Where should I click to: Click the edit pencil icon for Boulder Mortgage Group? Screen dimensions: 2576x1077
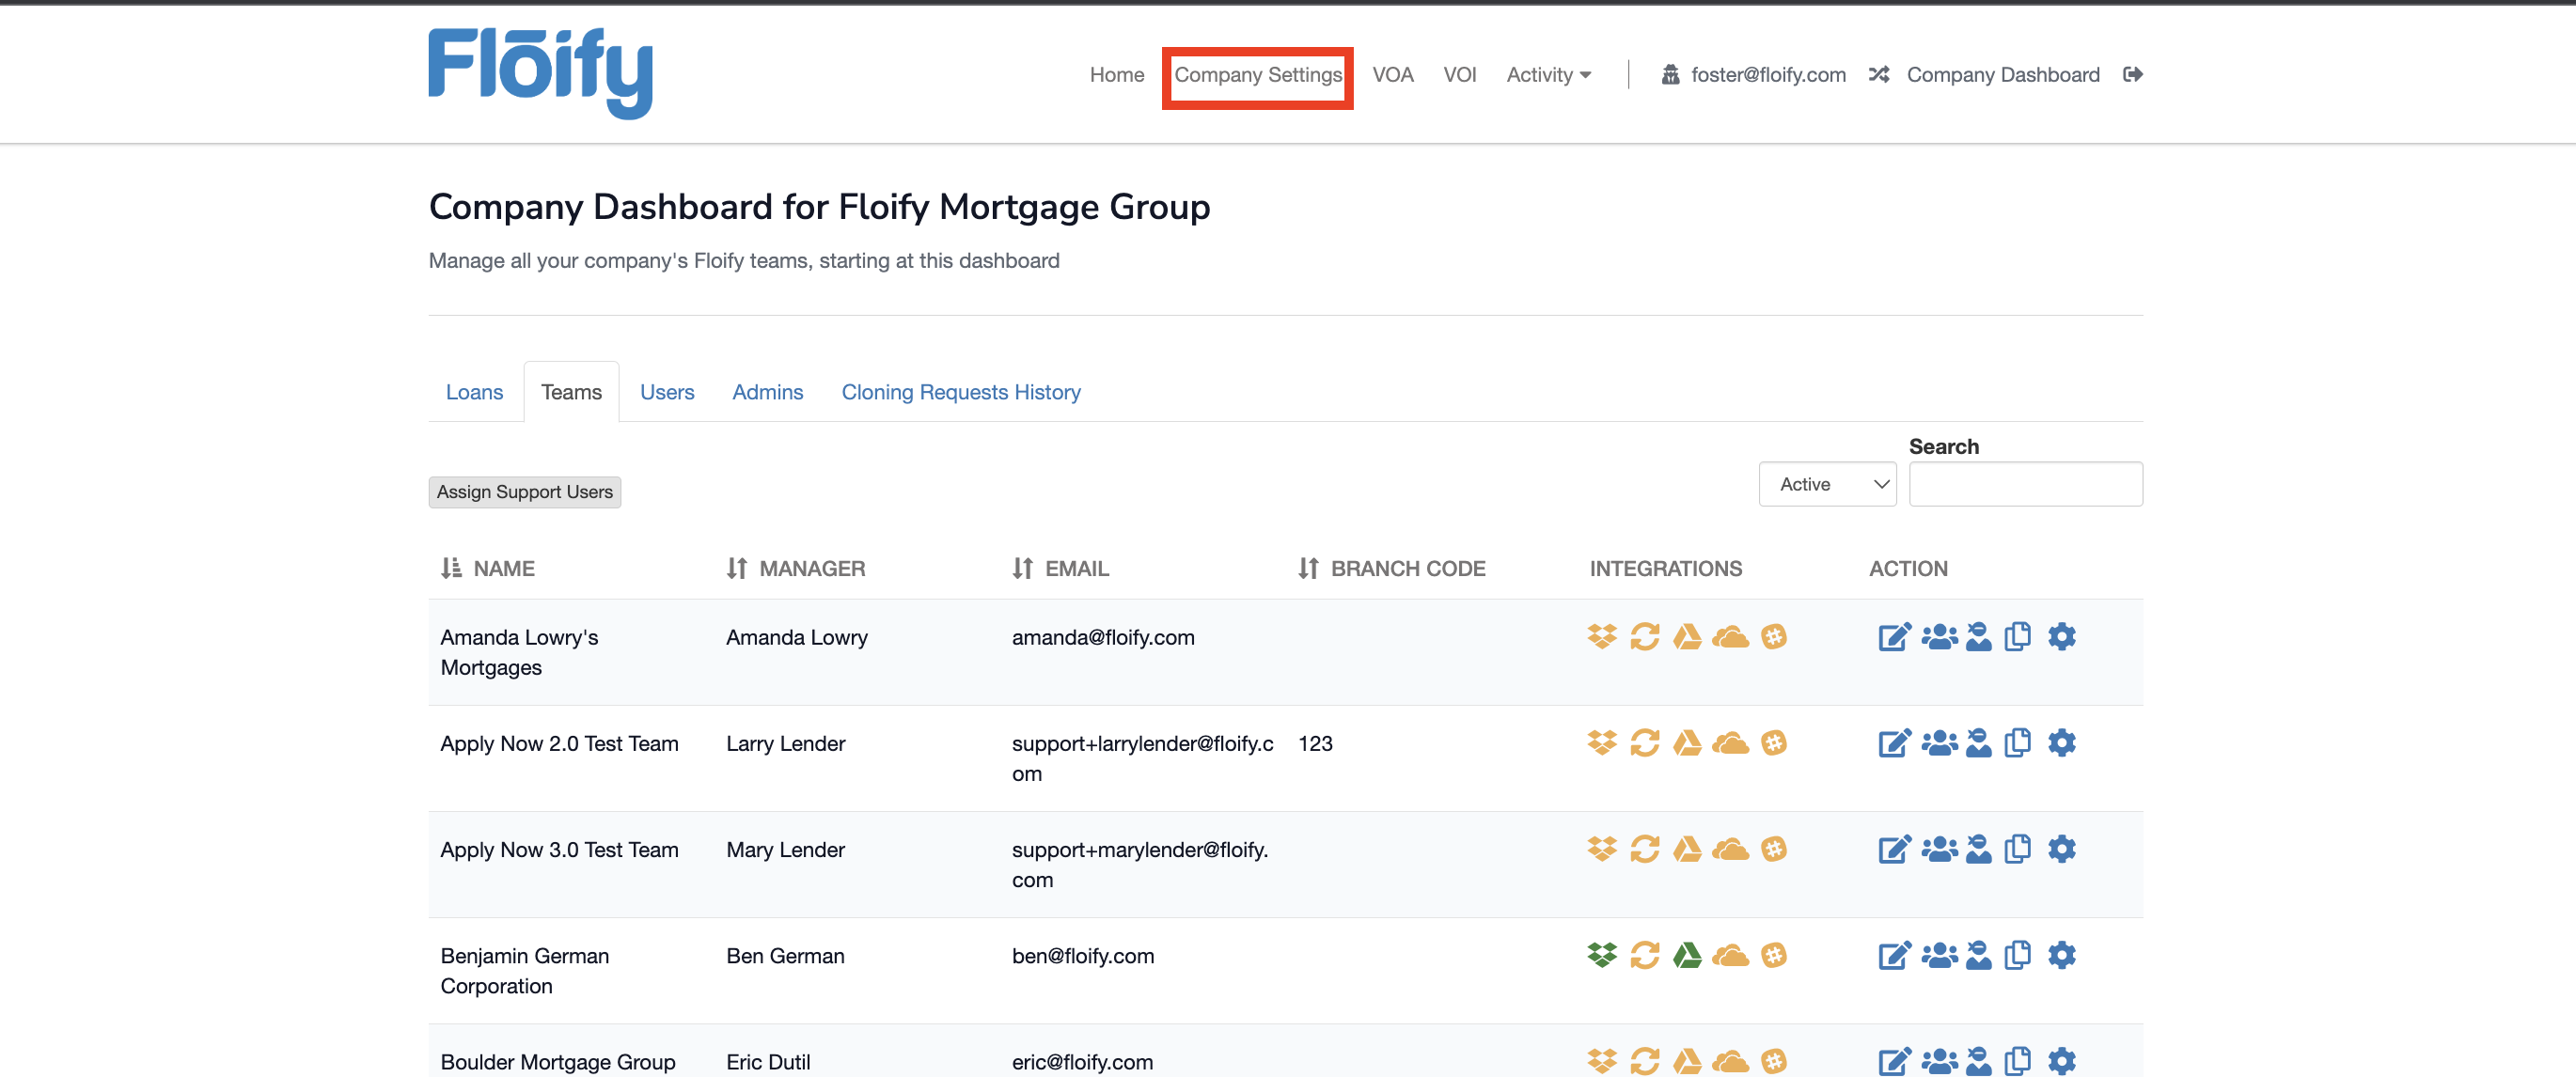point(1893,1061)
